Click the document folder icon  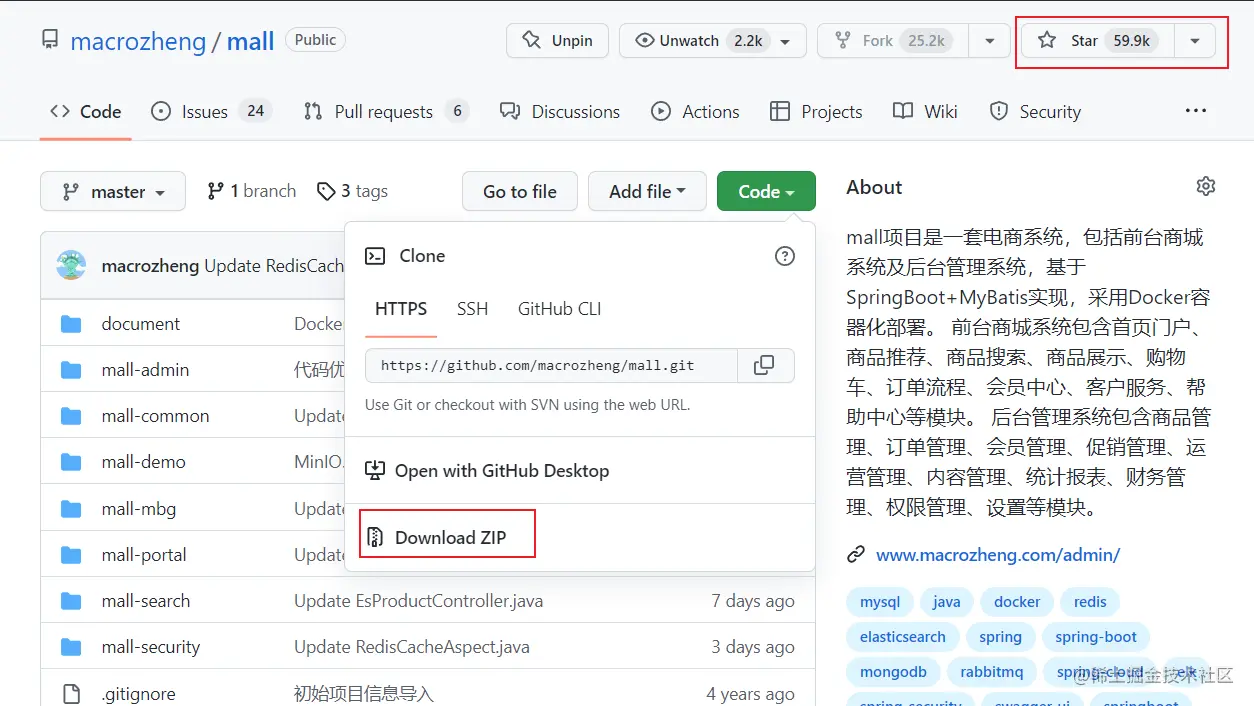click(71, 324)
